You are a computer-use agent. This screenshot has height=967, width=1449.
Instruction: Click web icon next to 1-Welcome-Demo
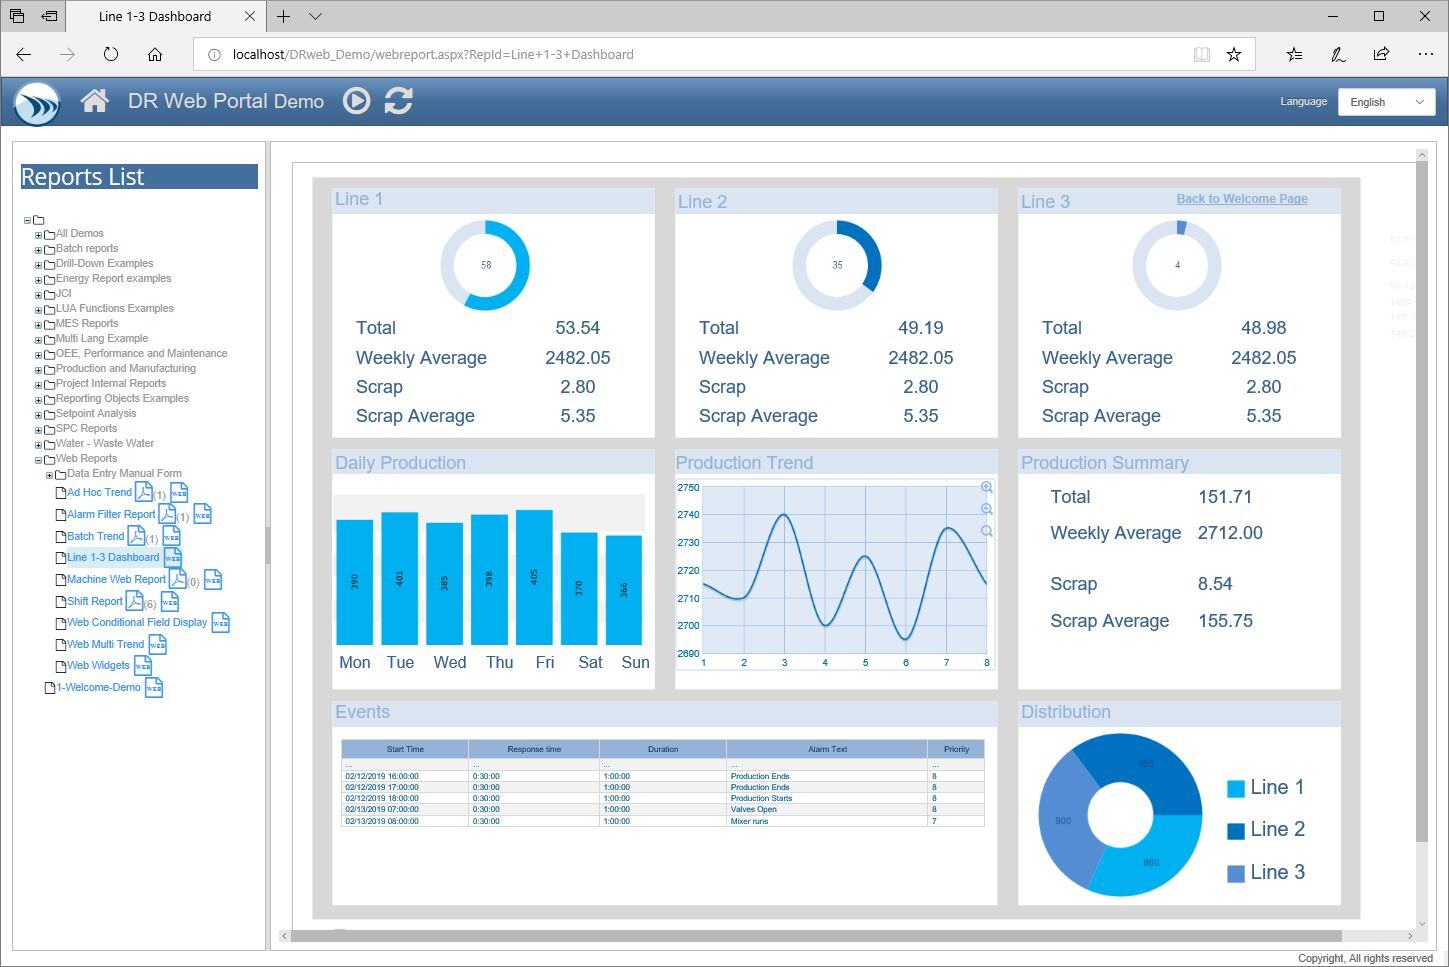pyautogui.click(x=154, y=688)
